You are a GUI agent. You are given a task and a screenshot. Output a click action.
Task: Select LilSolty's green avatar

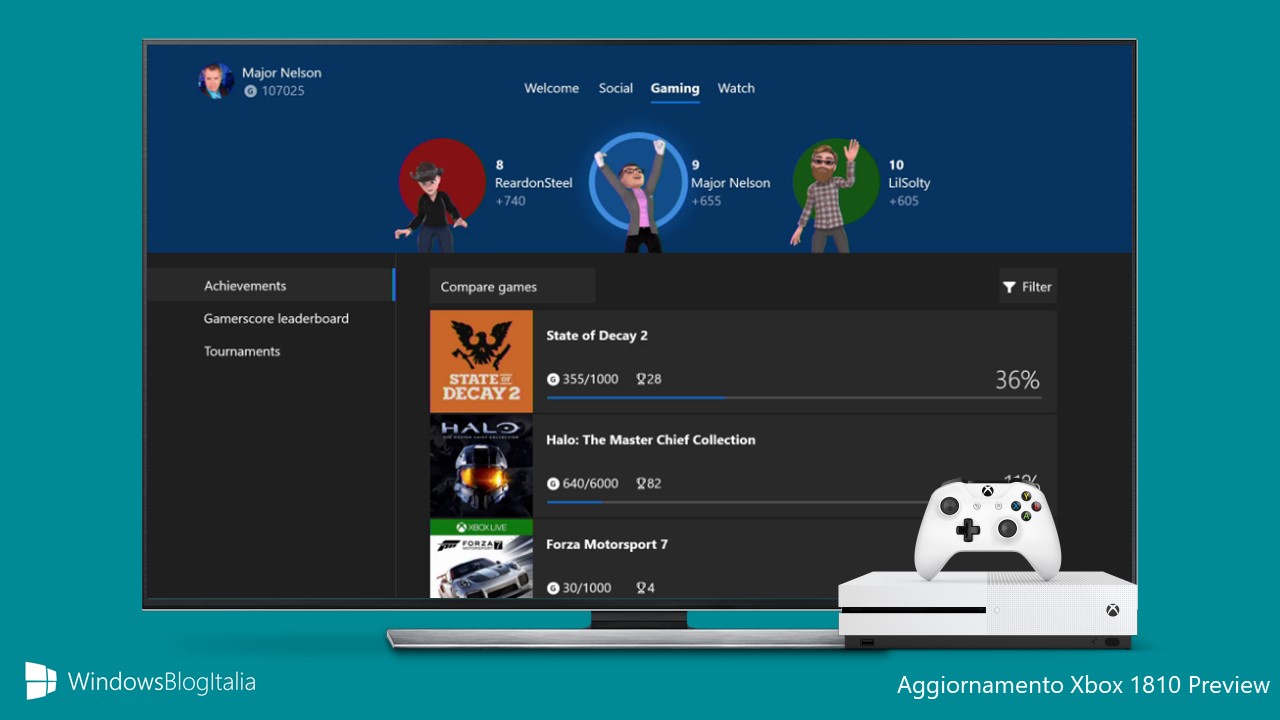(834, 195)
